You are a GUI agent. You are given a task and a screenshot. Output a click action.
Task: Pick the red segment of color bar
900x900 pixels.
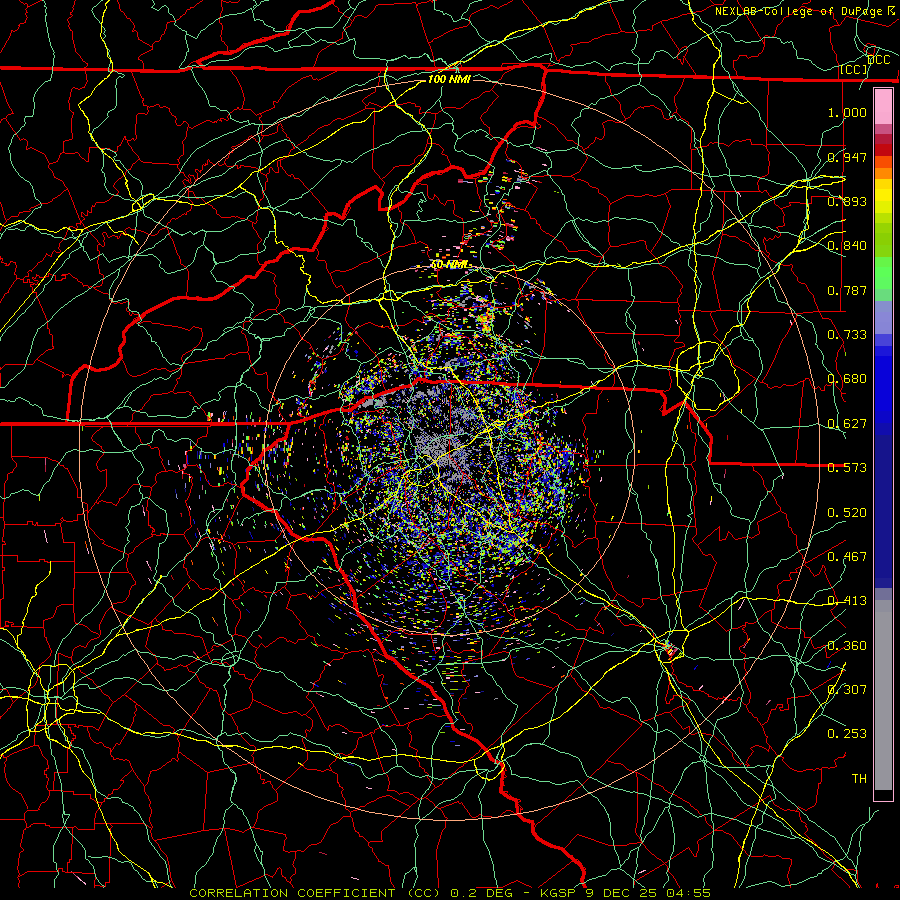pos(883,150)
